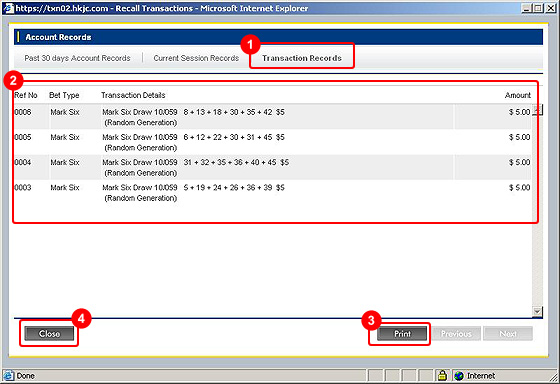The height and width of the screenshot is (384, 560).
Task: Select reference number 0003
Action: pyautogui.click(x=23, y=188)
